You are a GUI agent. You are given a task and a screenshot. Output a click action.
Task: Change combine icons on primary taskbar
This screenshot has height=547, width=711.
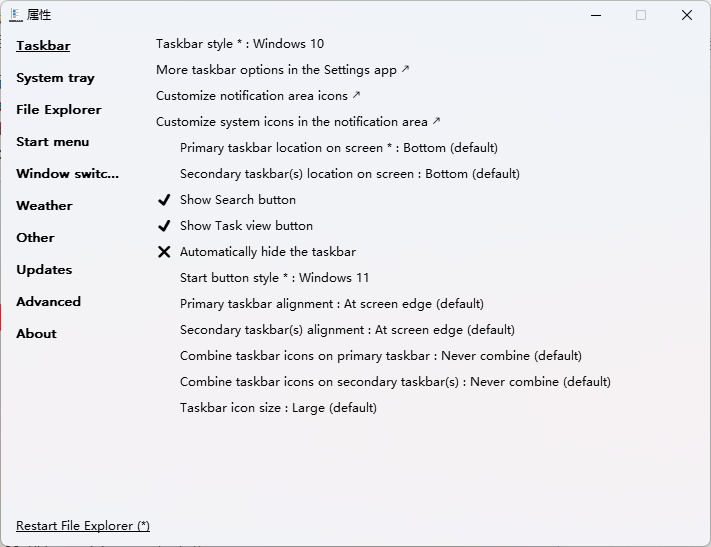coord(380,356)
